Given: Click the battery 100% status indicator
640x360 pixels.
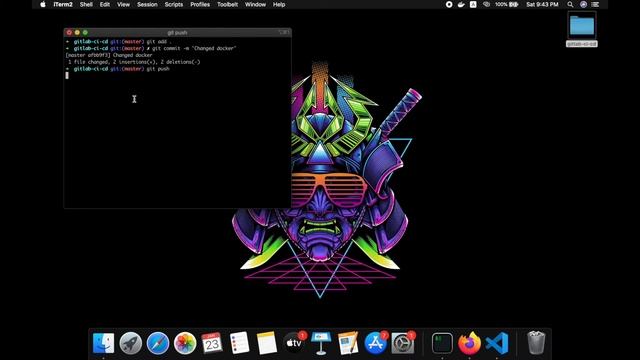Looking at the screenshot, I should 507,4.
